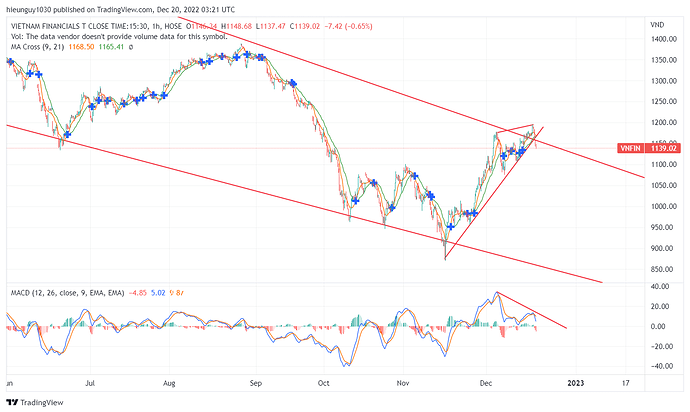Image resolution: width=690 pixels, height=412 pixels.
Task: Click the 1250.00 price axis label
Action: tap(664, 101)
